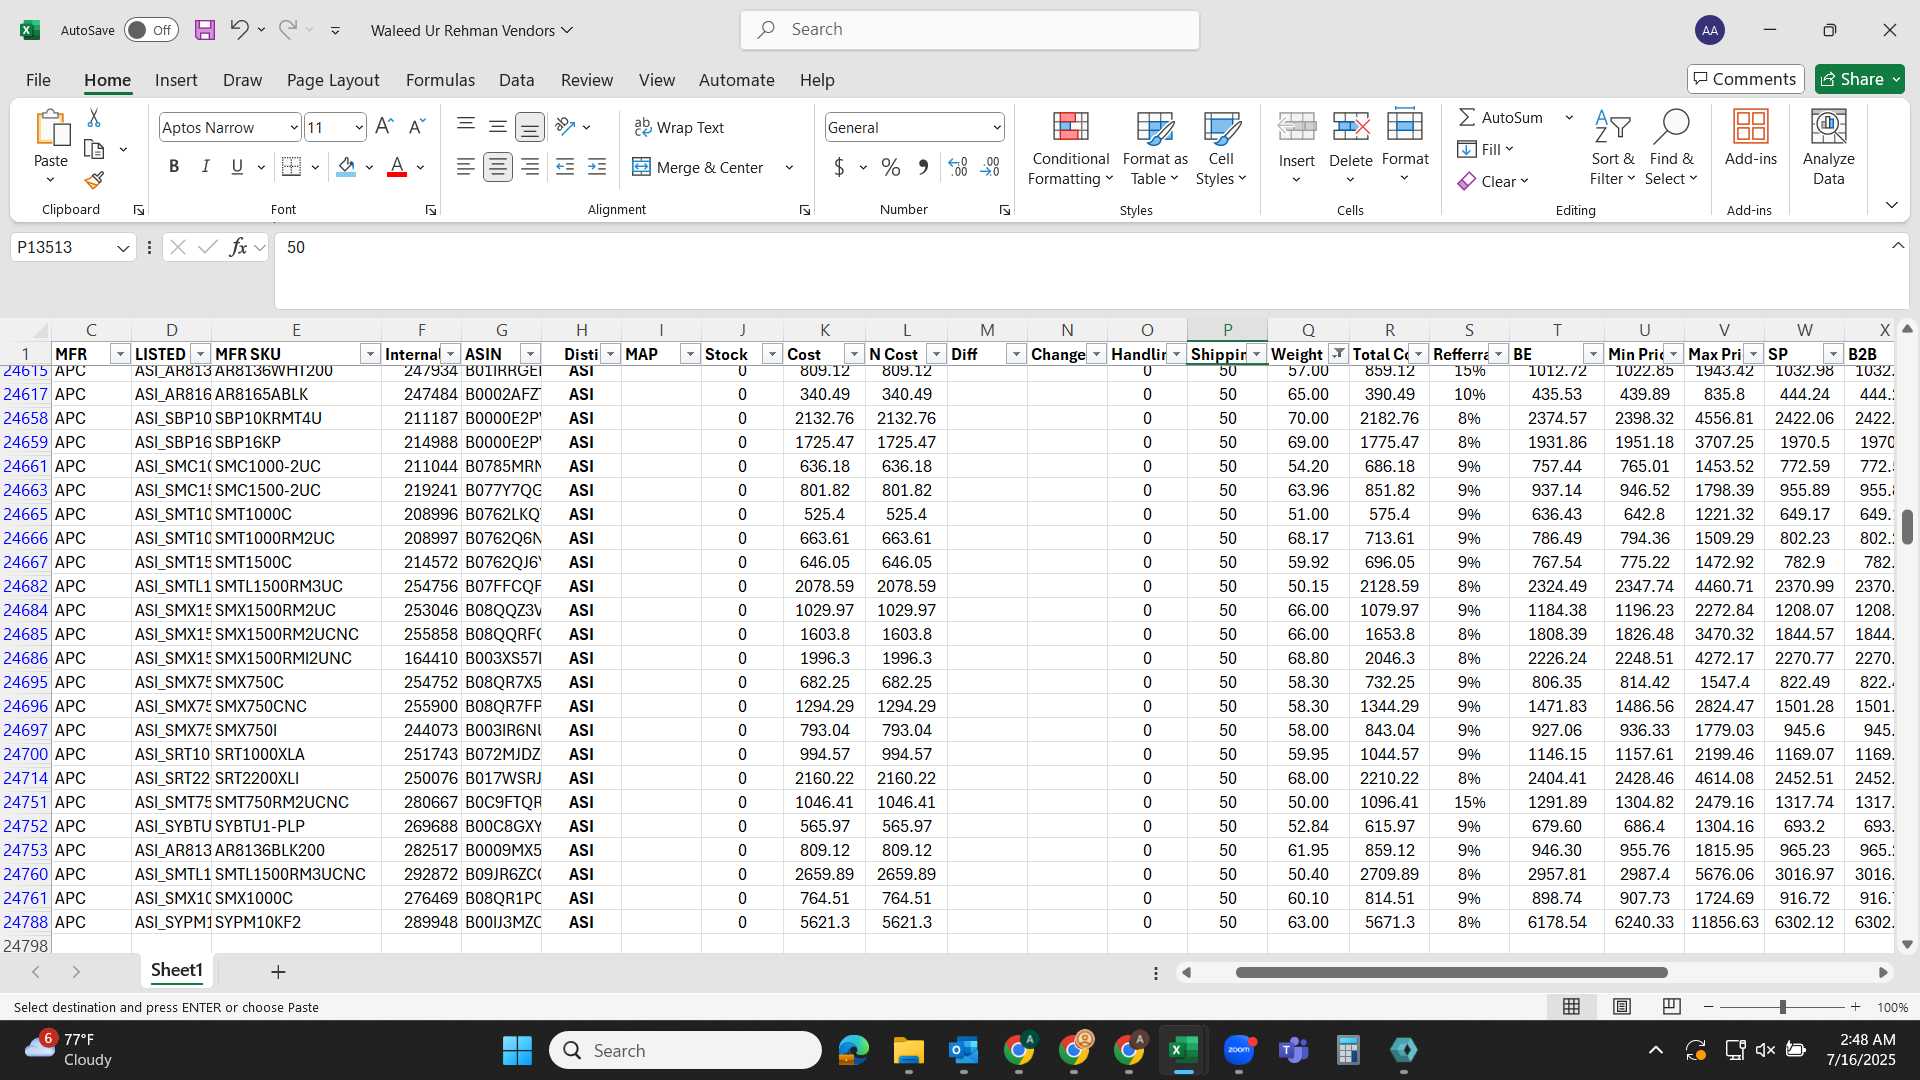This screenshot has height=1080, width=1920.
Task: Click the zoom slider handle
Action: pos(1782,1007)
